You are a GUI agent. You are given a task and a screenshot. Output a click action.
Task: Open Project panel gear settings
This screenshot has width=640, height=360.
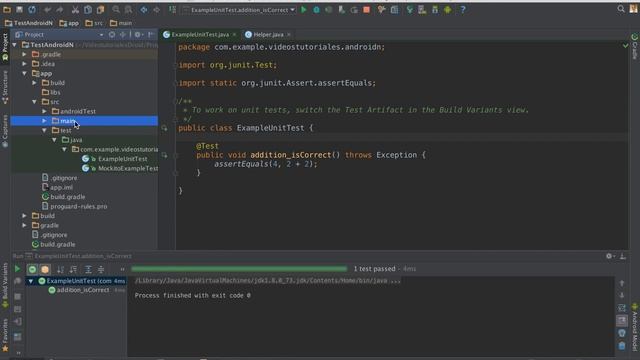click(138, 35)
